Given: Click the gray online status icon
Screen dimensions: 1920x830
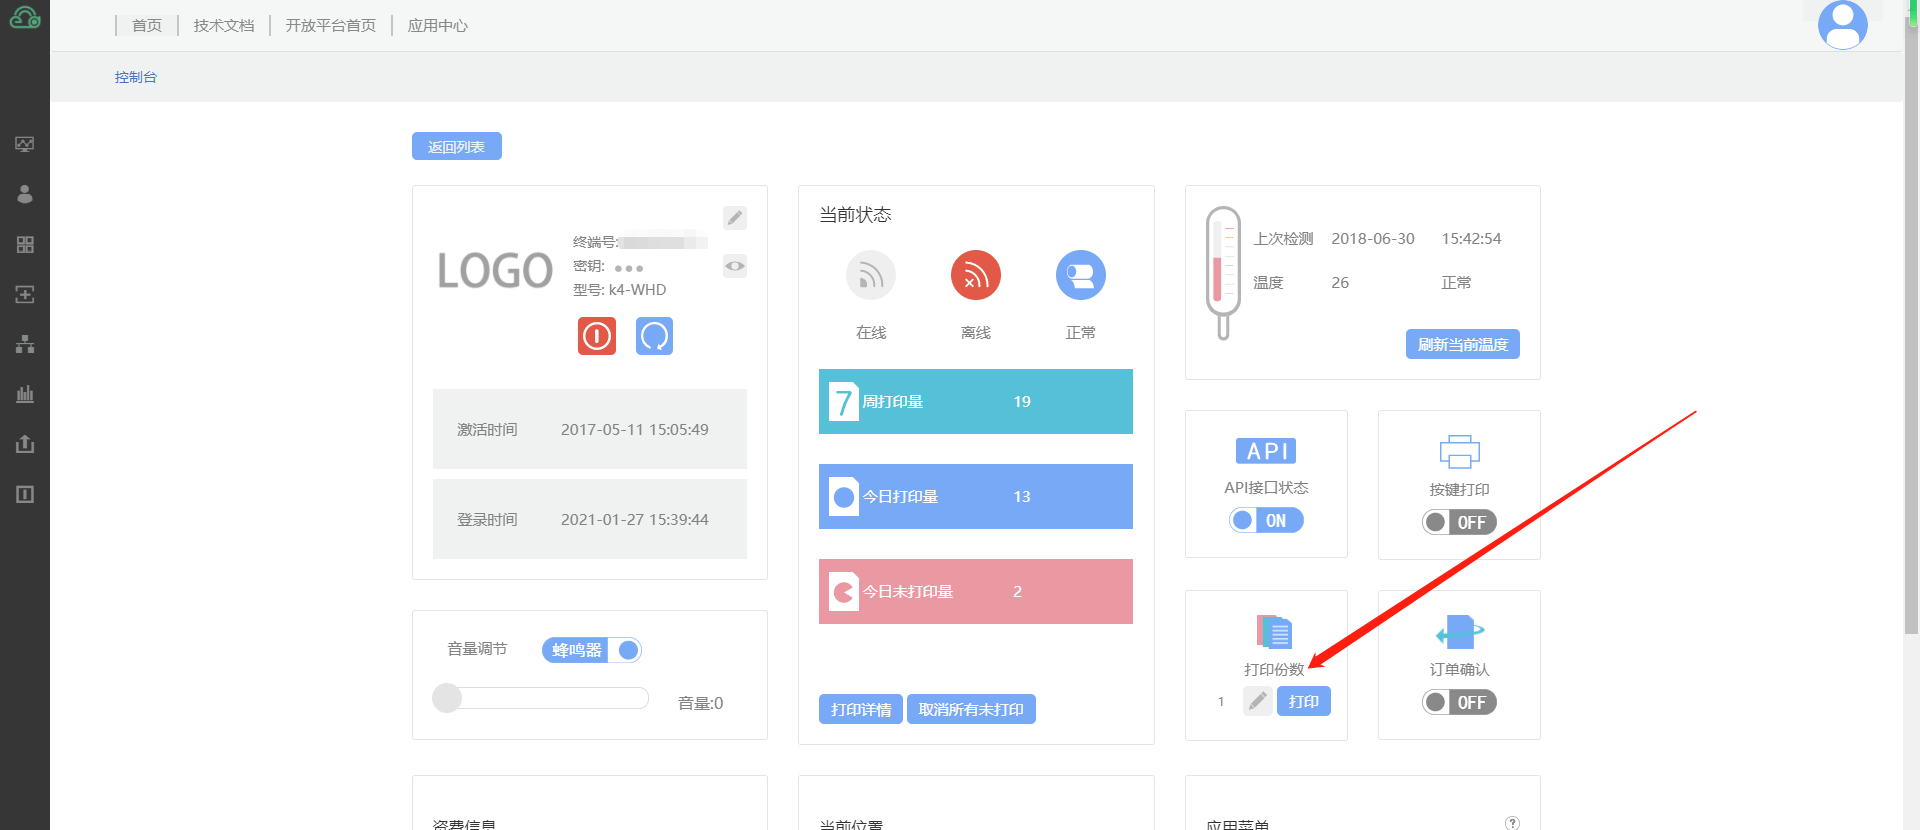Looking at the screenshot, I should point(870,275).
